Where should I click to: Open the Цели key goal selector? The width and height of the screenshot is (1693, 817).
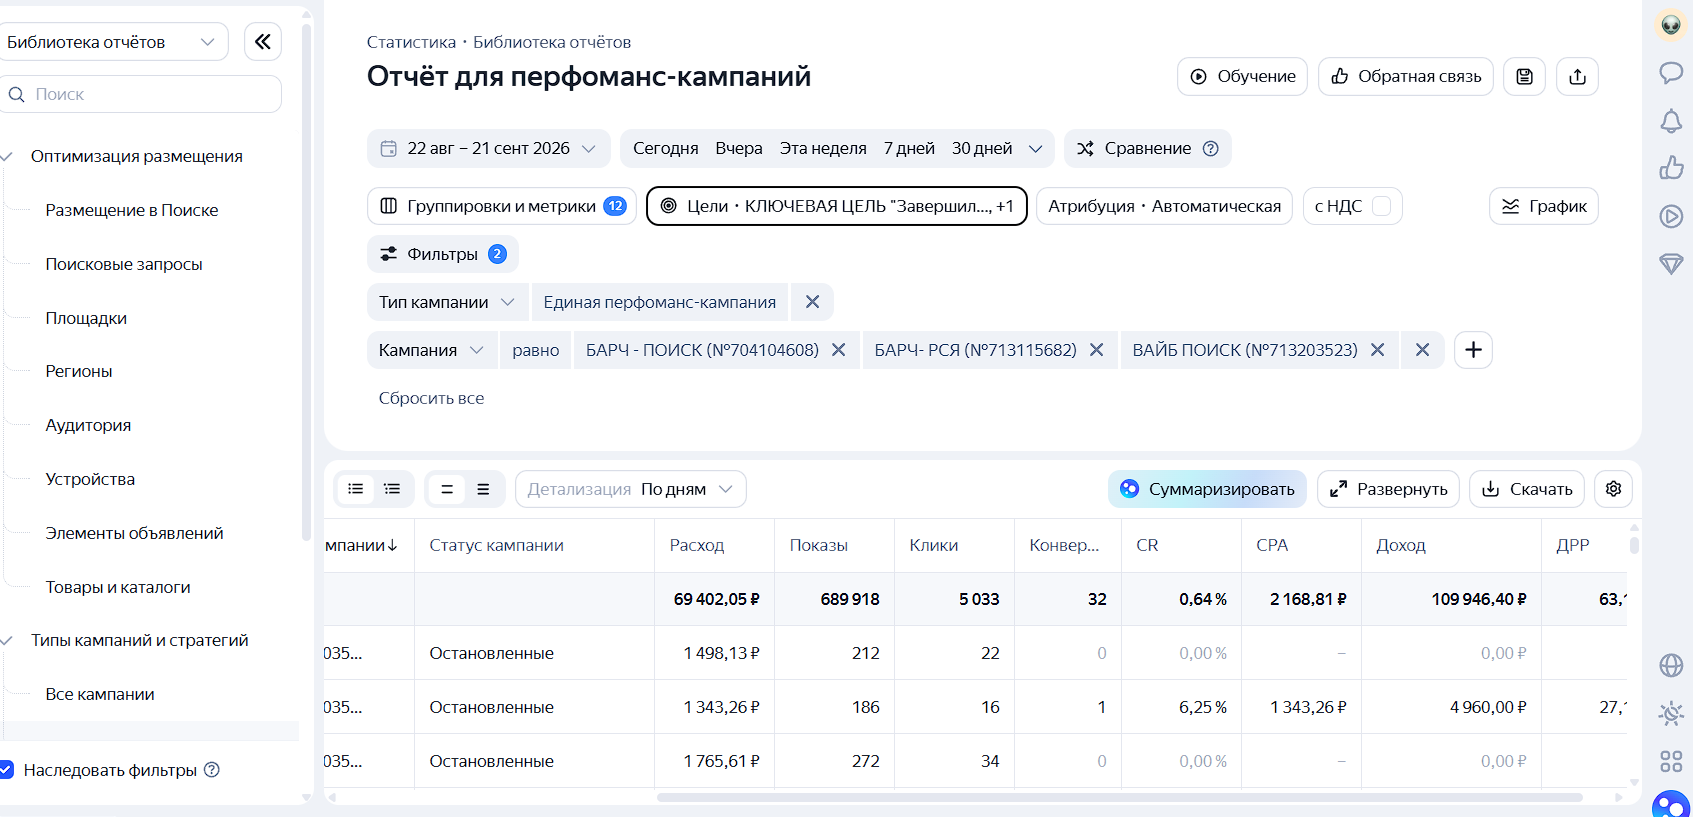click(x=836, y=206)
